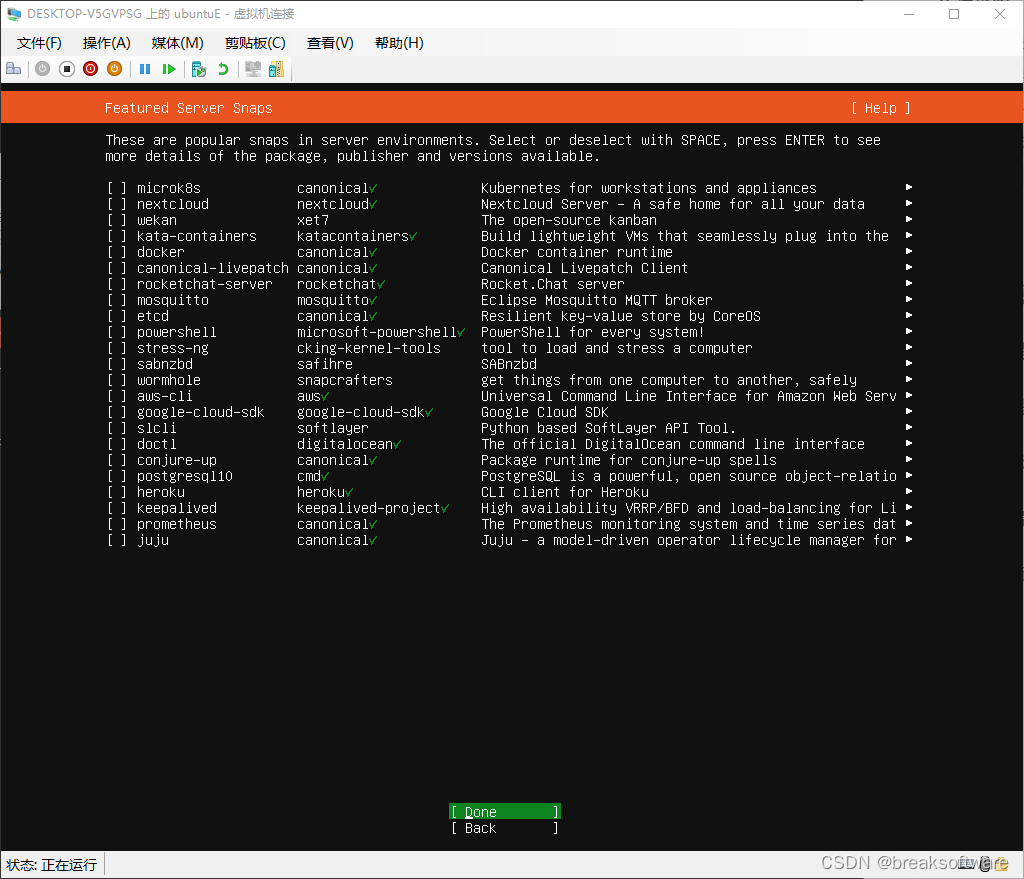Show details arrow for doctl row
This screenshot has width=1024, height=879.
pos(908,443)
